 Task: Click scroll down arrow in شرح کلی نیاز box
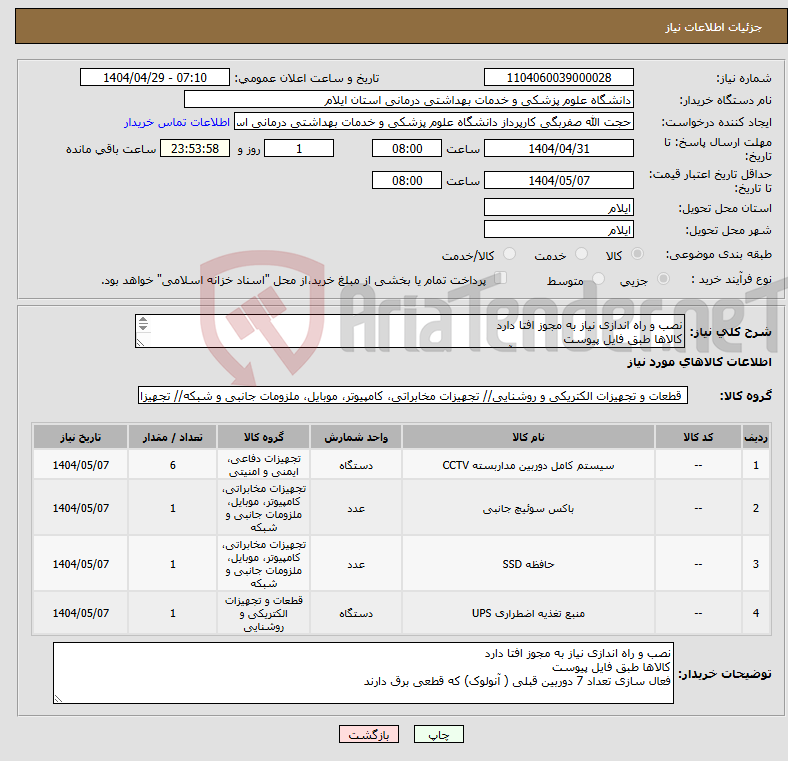click(143, 327)
